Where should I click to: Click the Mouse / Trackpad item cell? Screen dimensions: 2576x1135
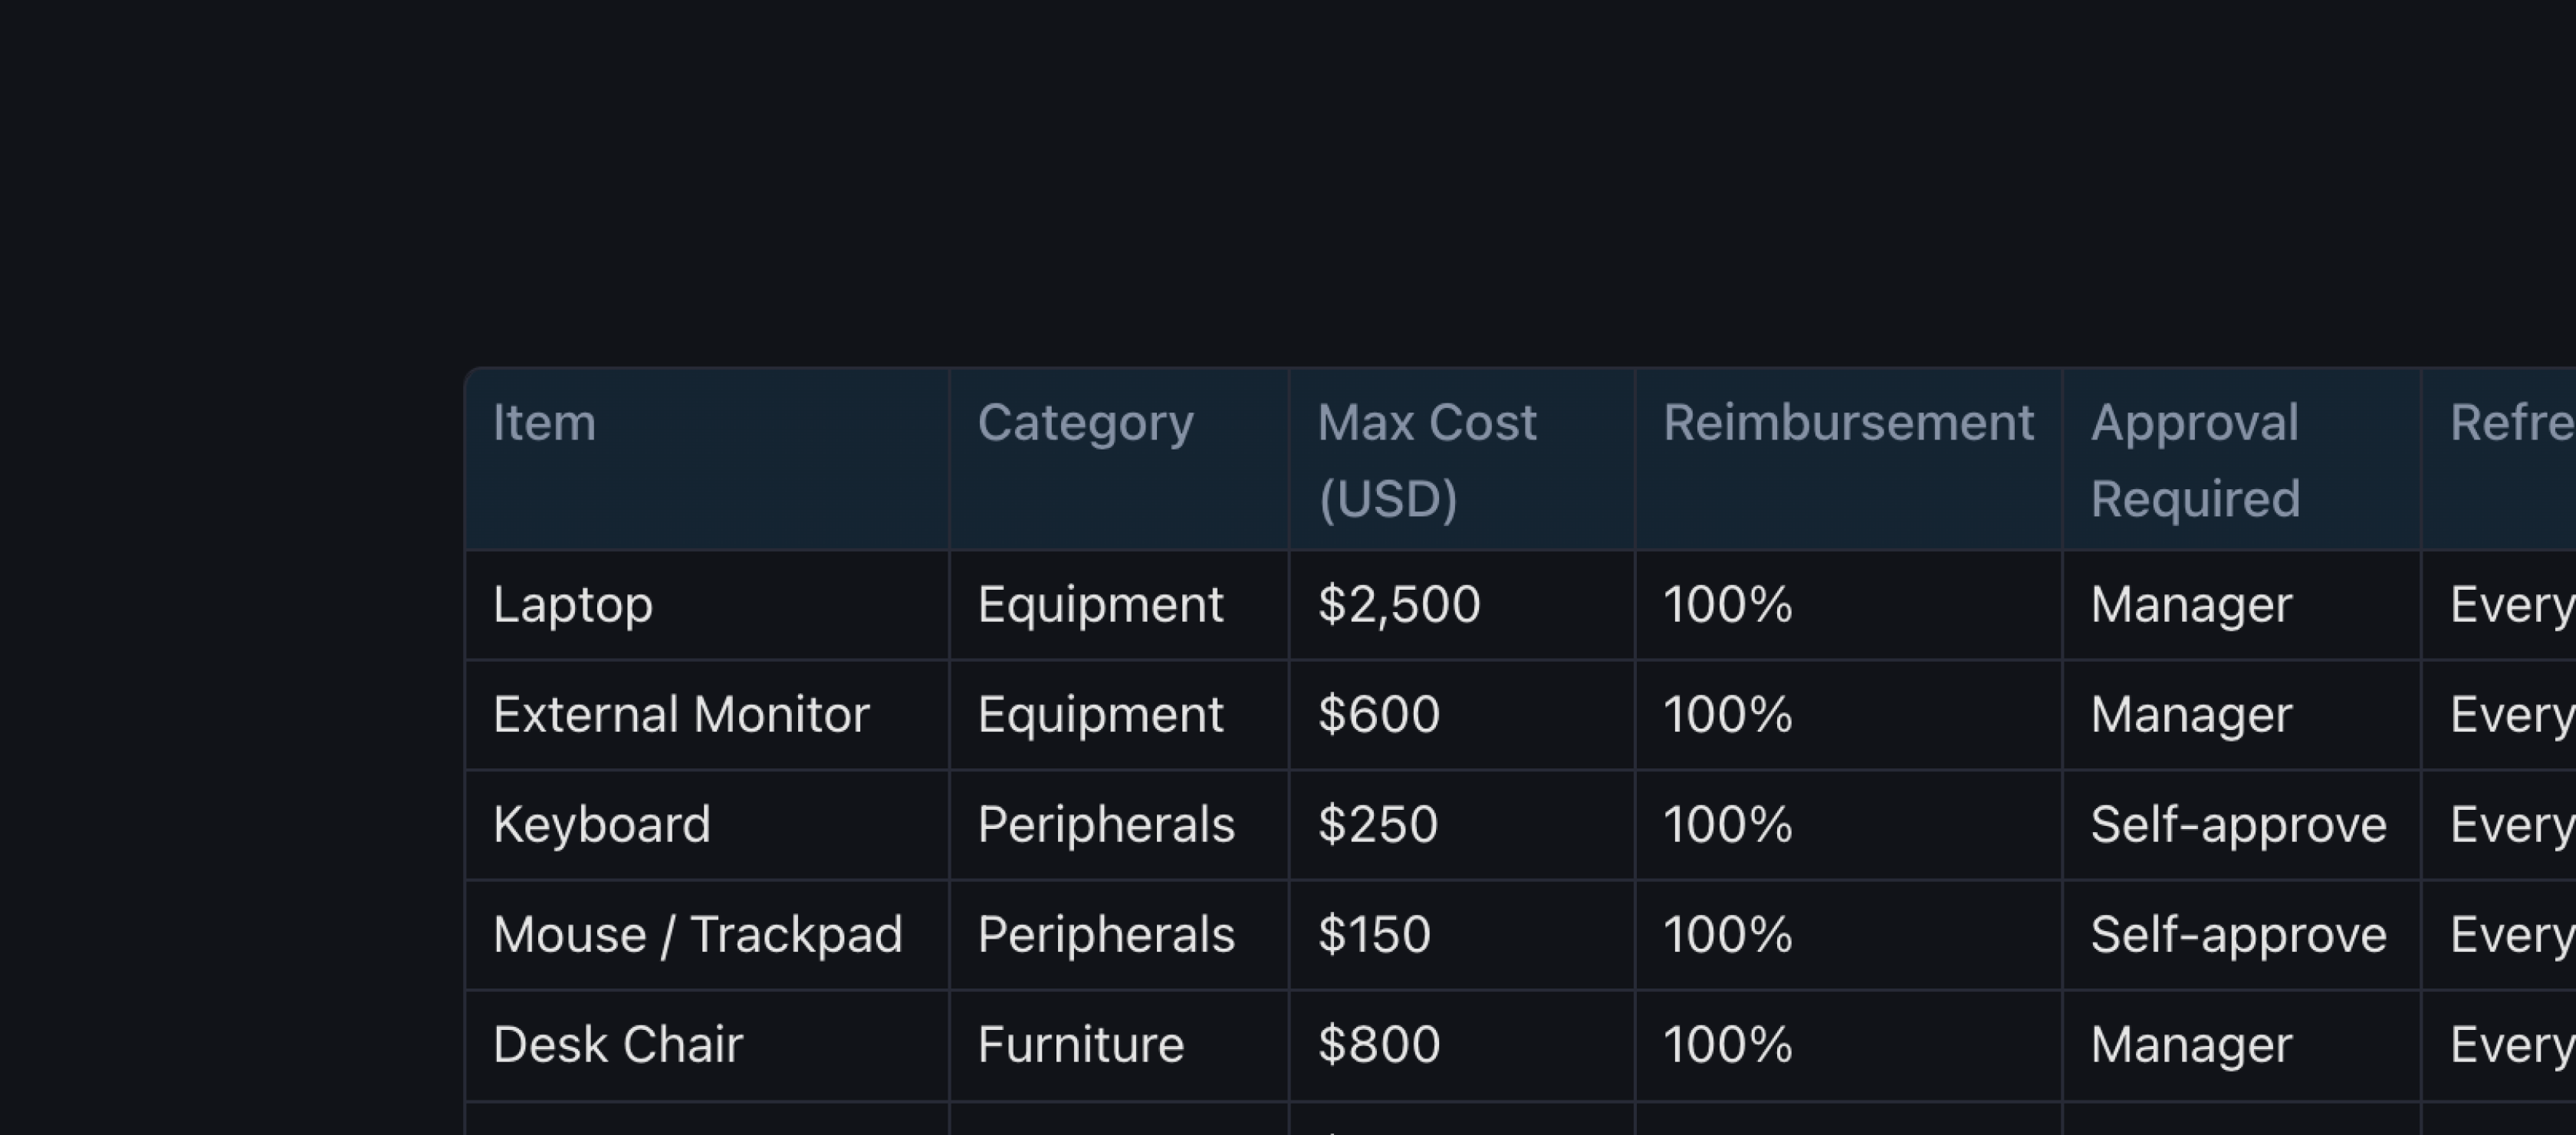(698, 935)
